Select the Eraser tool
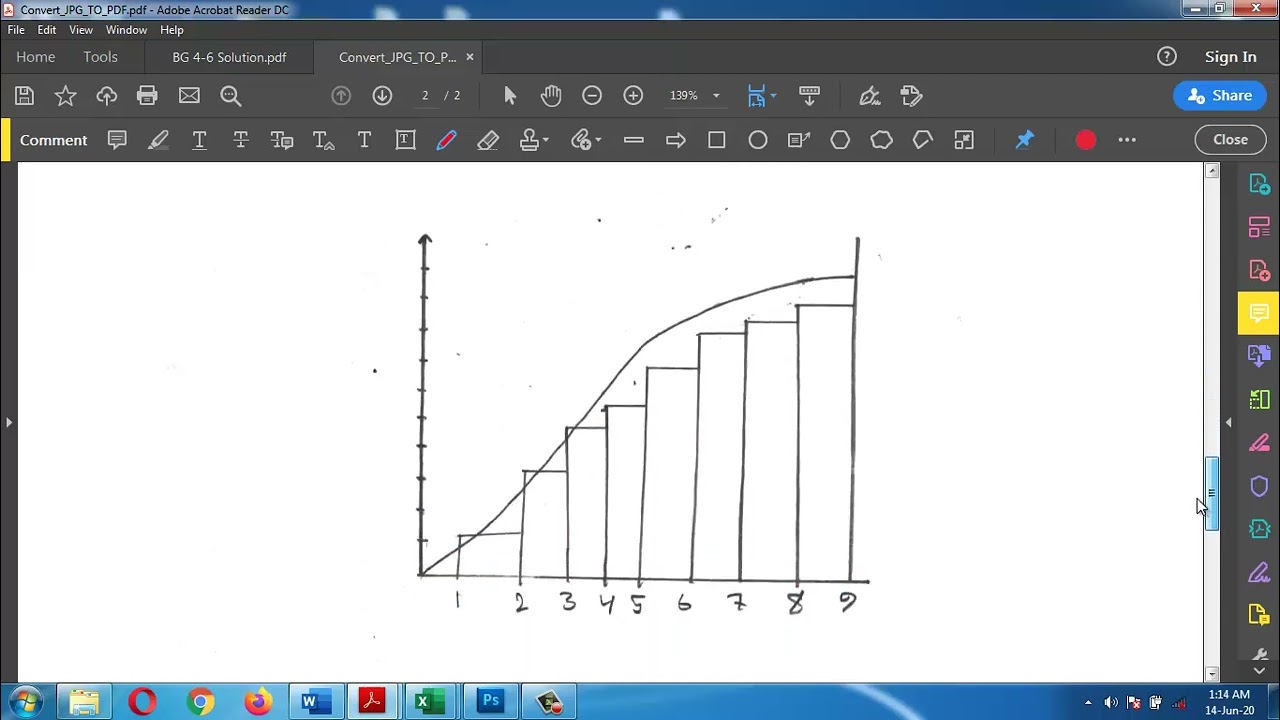 [488, 140]
